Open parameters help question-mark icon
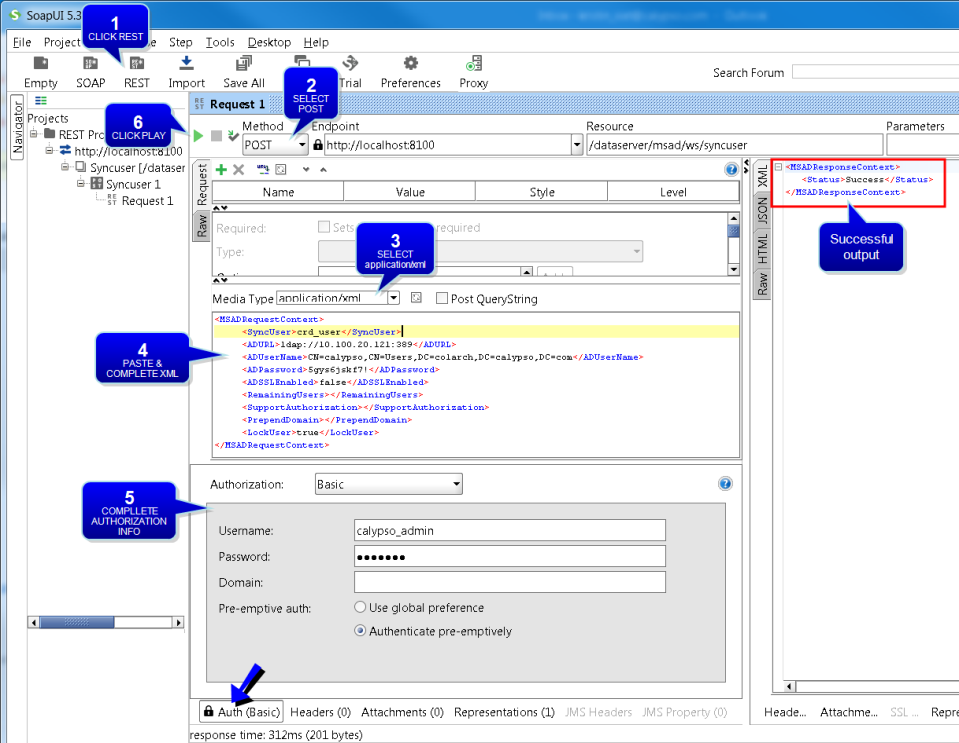Viewport: 959px width, 743px height. pos(731,169)
